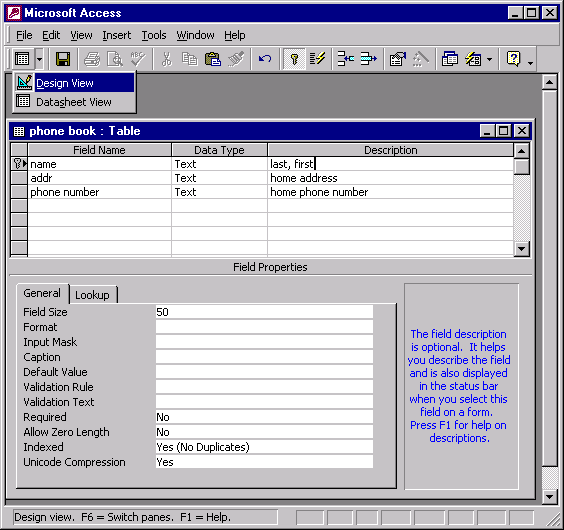Screen dimensions: 564x530
Task: Click the Paste clipboard icon
Action: [213, 59]
